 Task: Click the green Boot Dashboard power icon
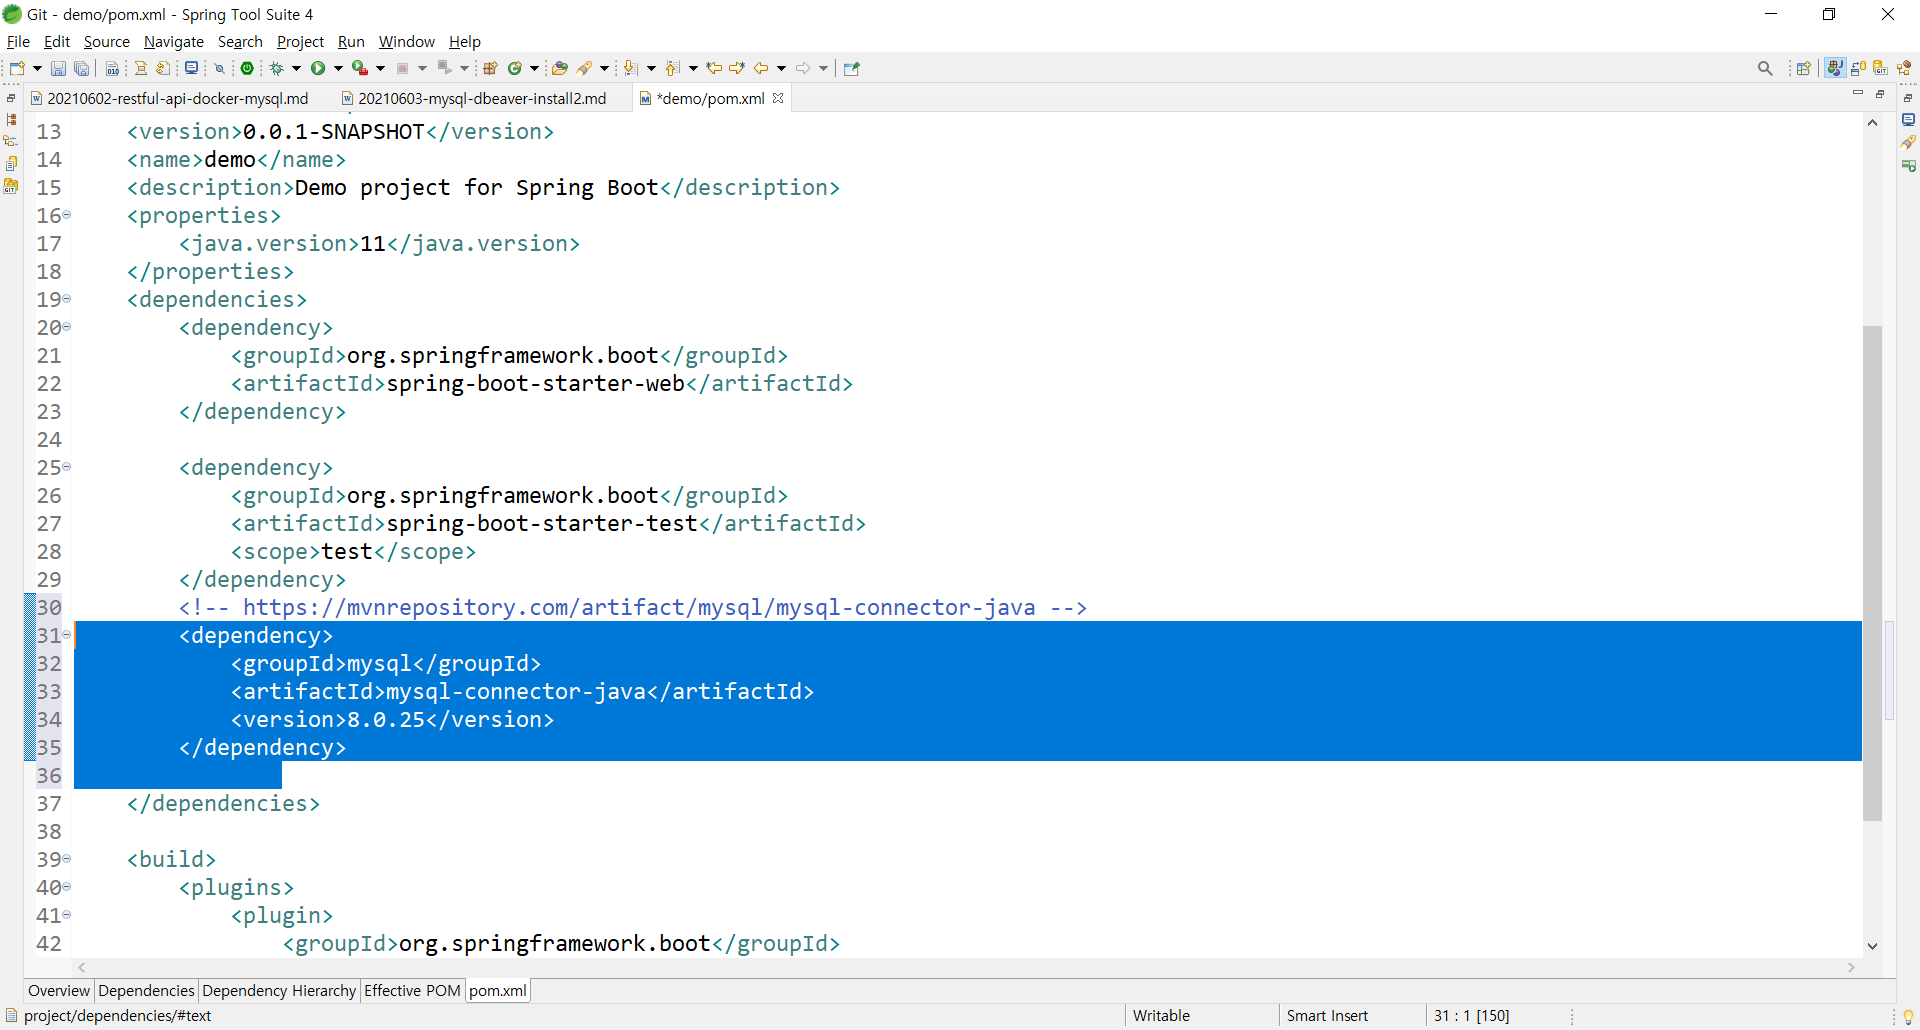click(x=247, y=68)
